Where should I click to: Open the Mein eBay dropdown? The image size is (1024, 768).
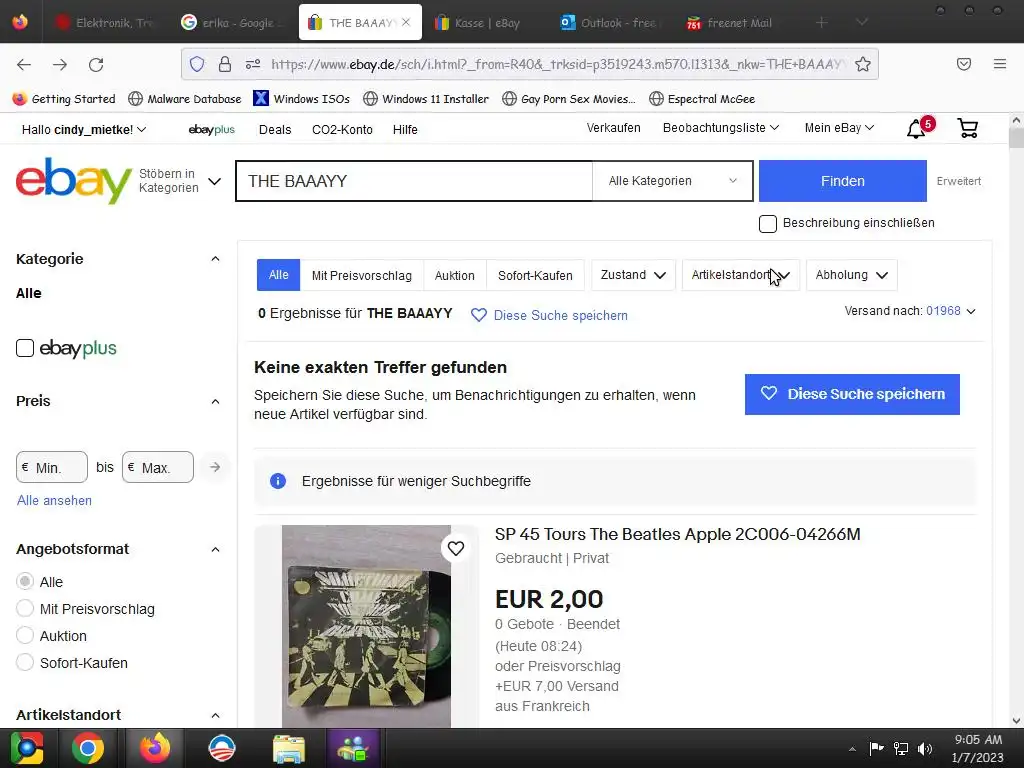coord(839,128)
